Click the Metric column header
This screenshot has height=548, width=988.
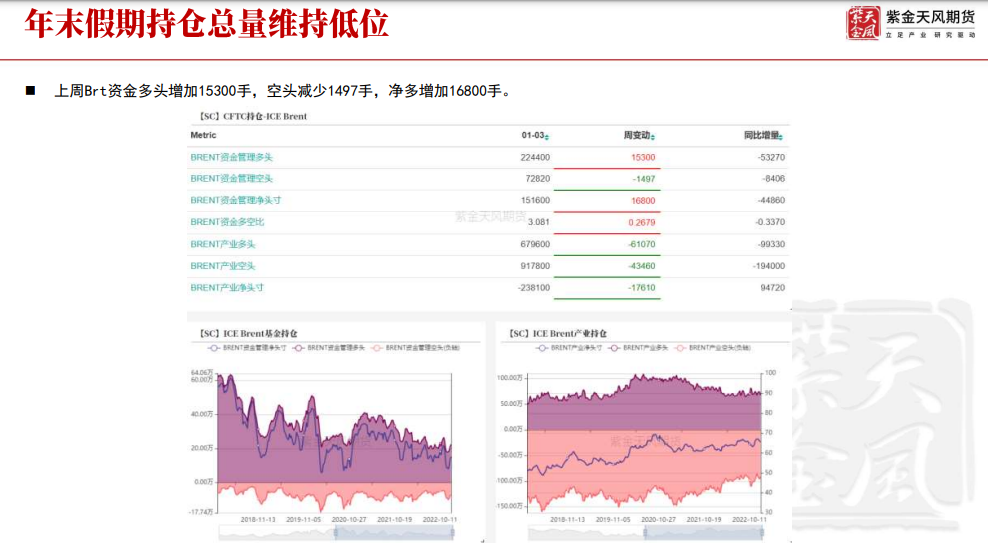click(204, 135)
